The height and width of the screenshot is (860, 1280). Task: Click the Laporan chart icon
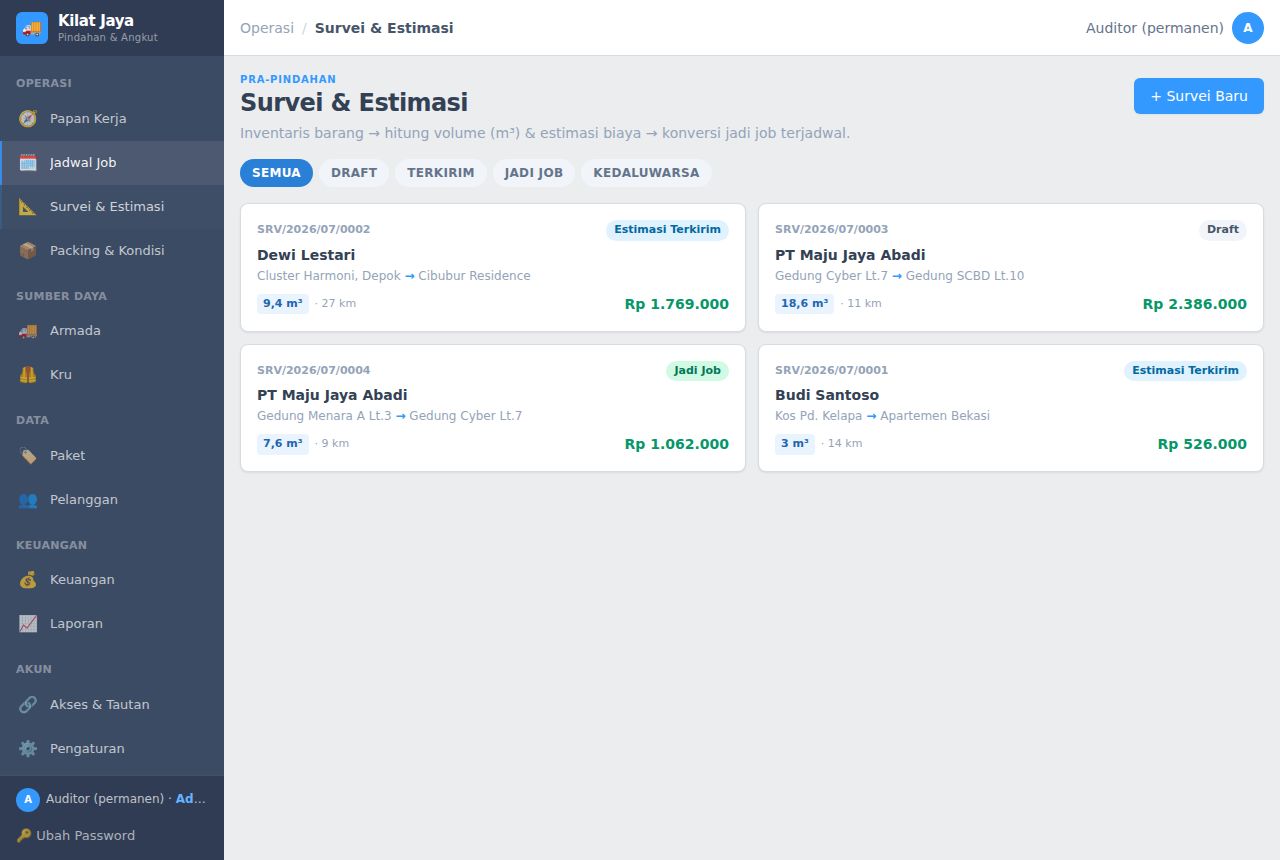pyautogui.click(x=28, y=624)
